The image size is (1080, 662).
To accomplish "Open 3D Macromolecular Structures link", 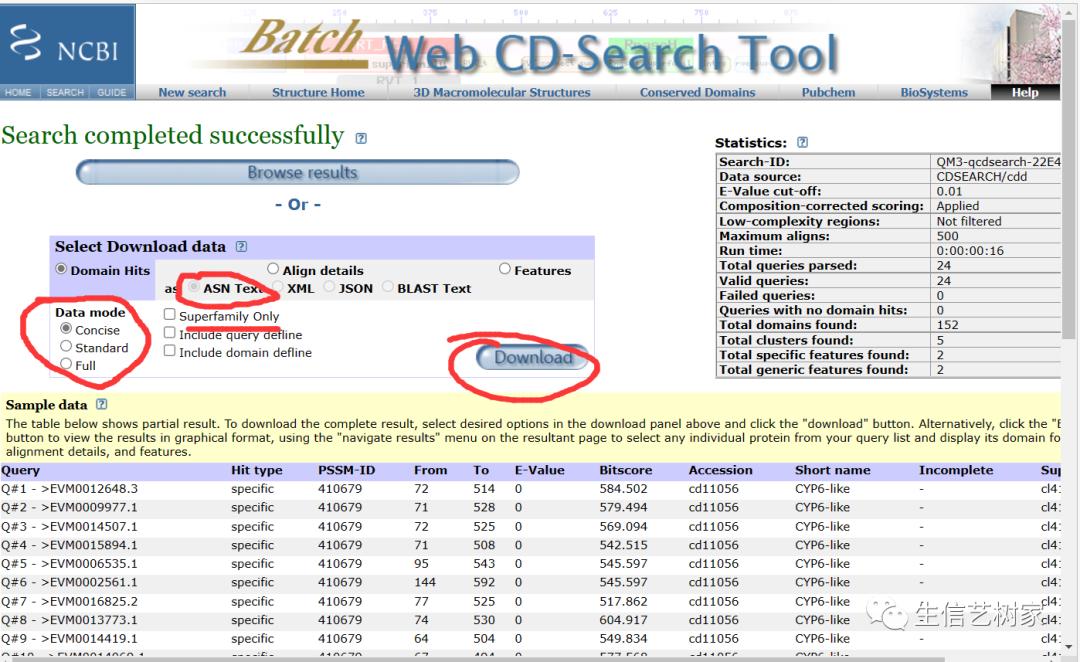I will tap(501, 92).
